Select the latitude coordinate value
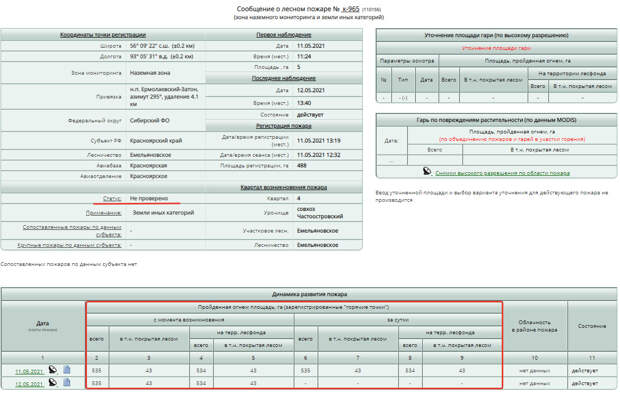The height and width of the screenshot is (393, 620). [x=162, y=46]
